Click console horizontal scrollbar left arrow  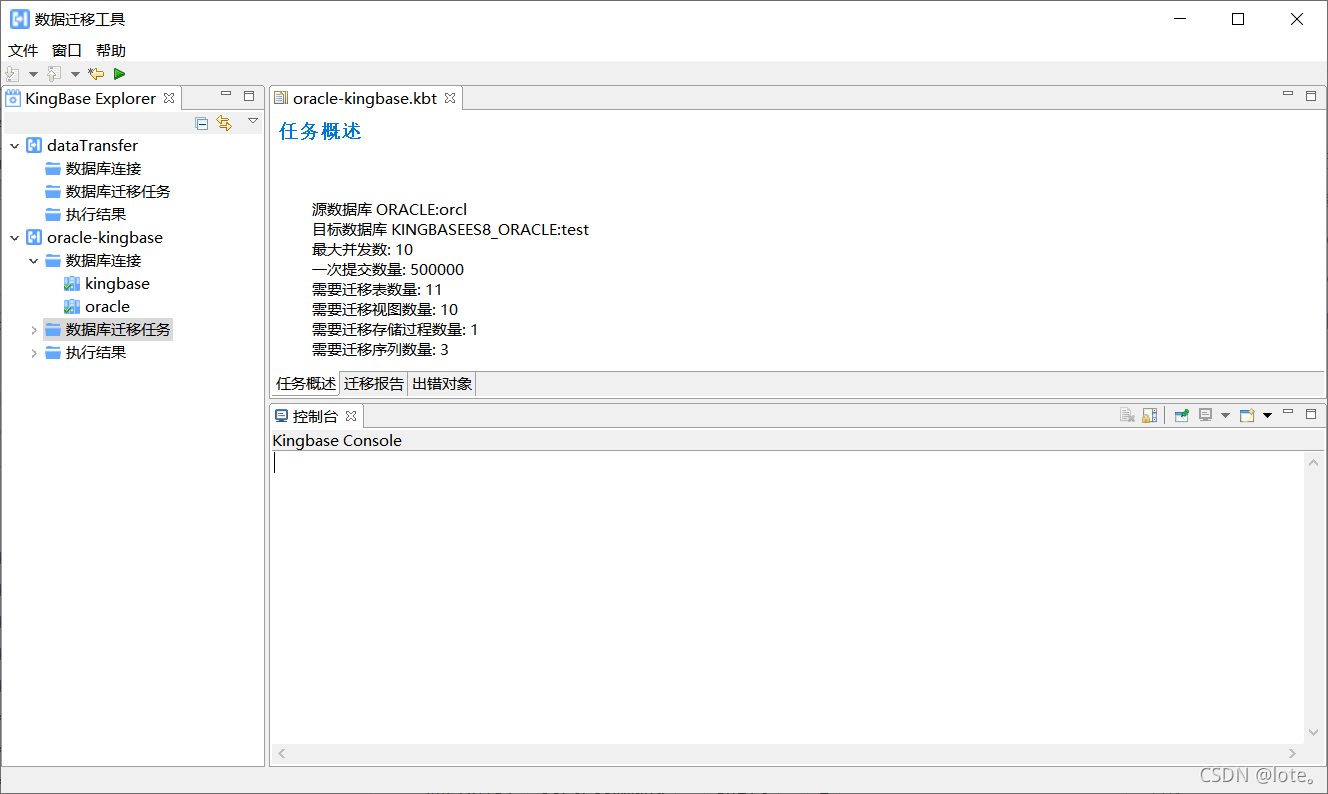point(282,754)
